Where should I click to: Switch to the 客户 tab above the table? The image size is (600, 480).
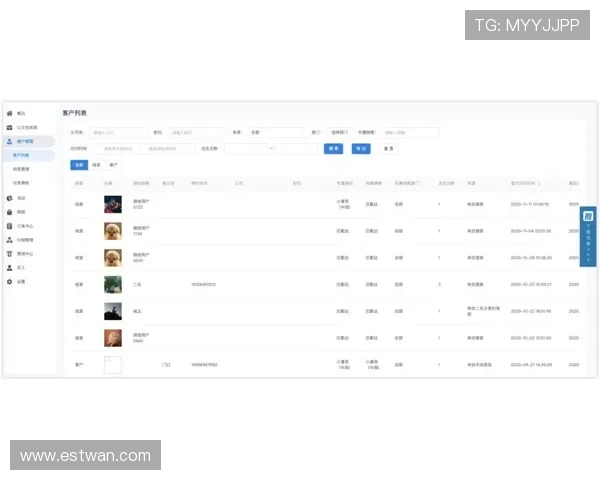113,164
